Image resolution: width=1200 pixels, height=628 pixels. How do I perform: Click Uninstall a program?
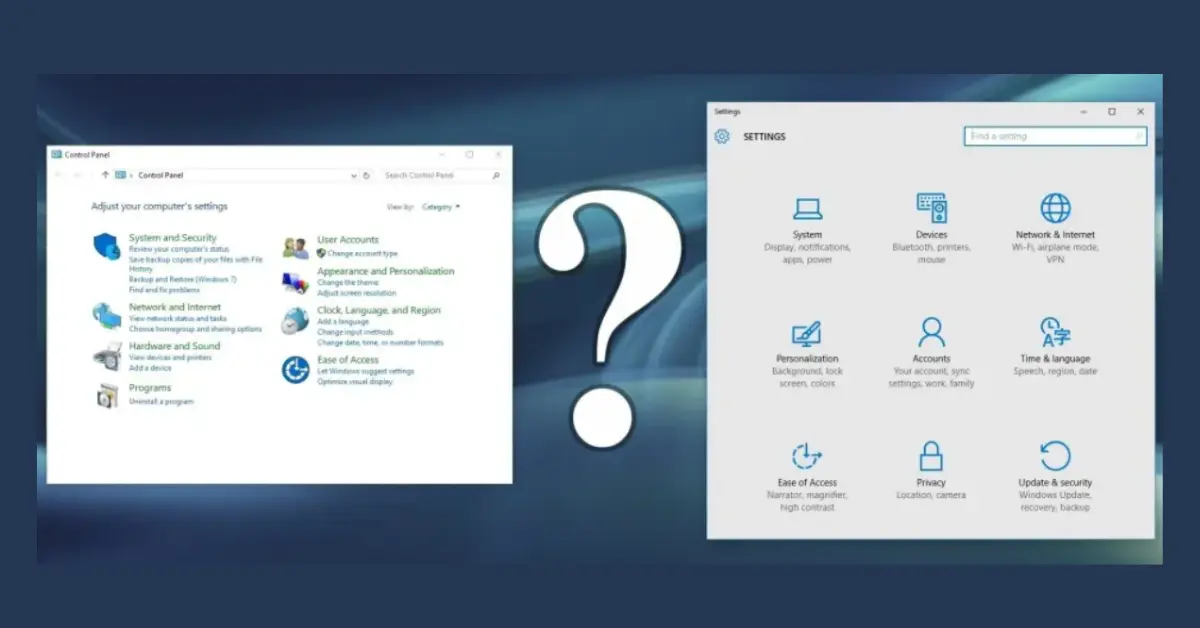click(161, 401)
